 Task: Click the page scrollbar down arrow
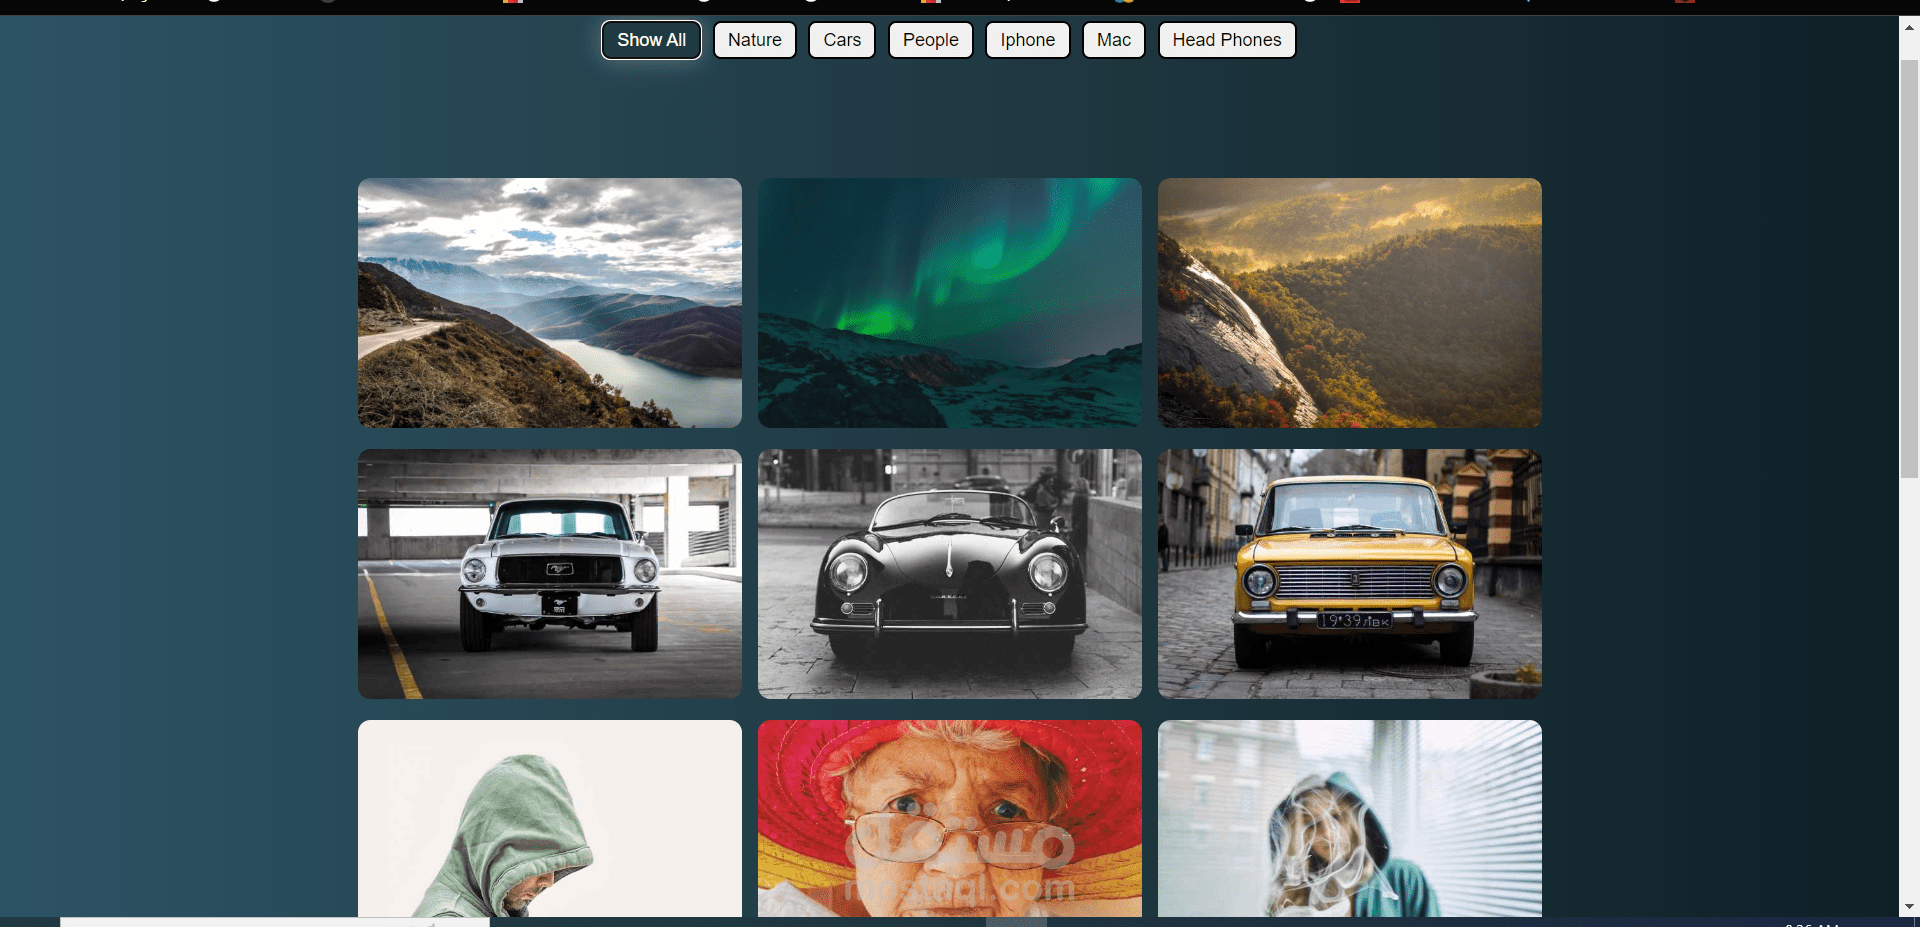pyautogui.click(x=1909, y=906)
